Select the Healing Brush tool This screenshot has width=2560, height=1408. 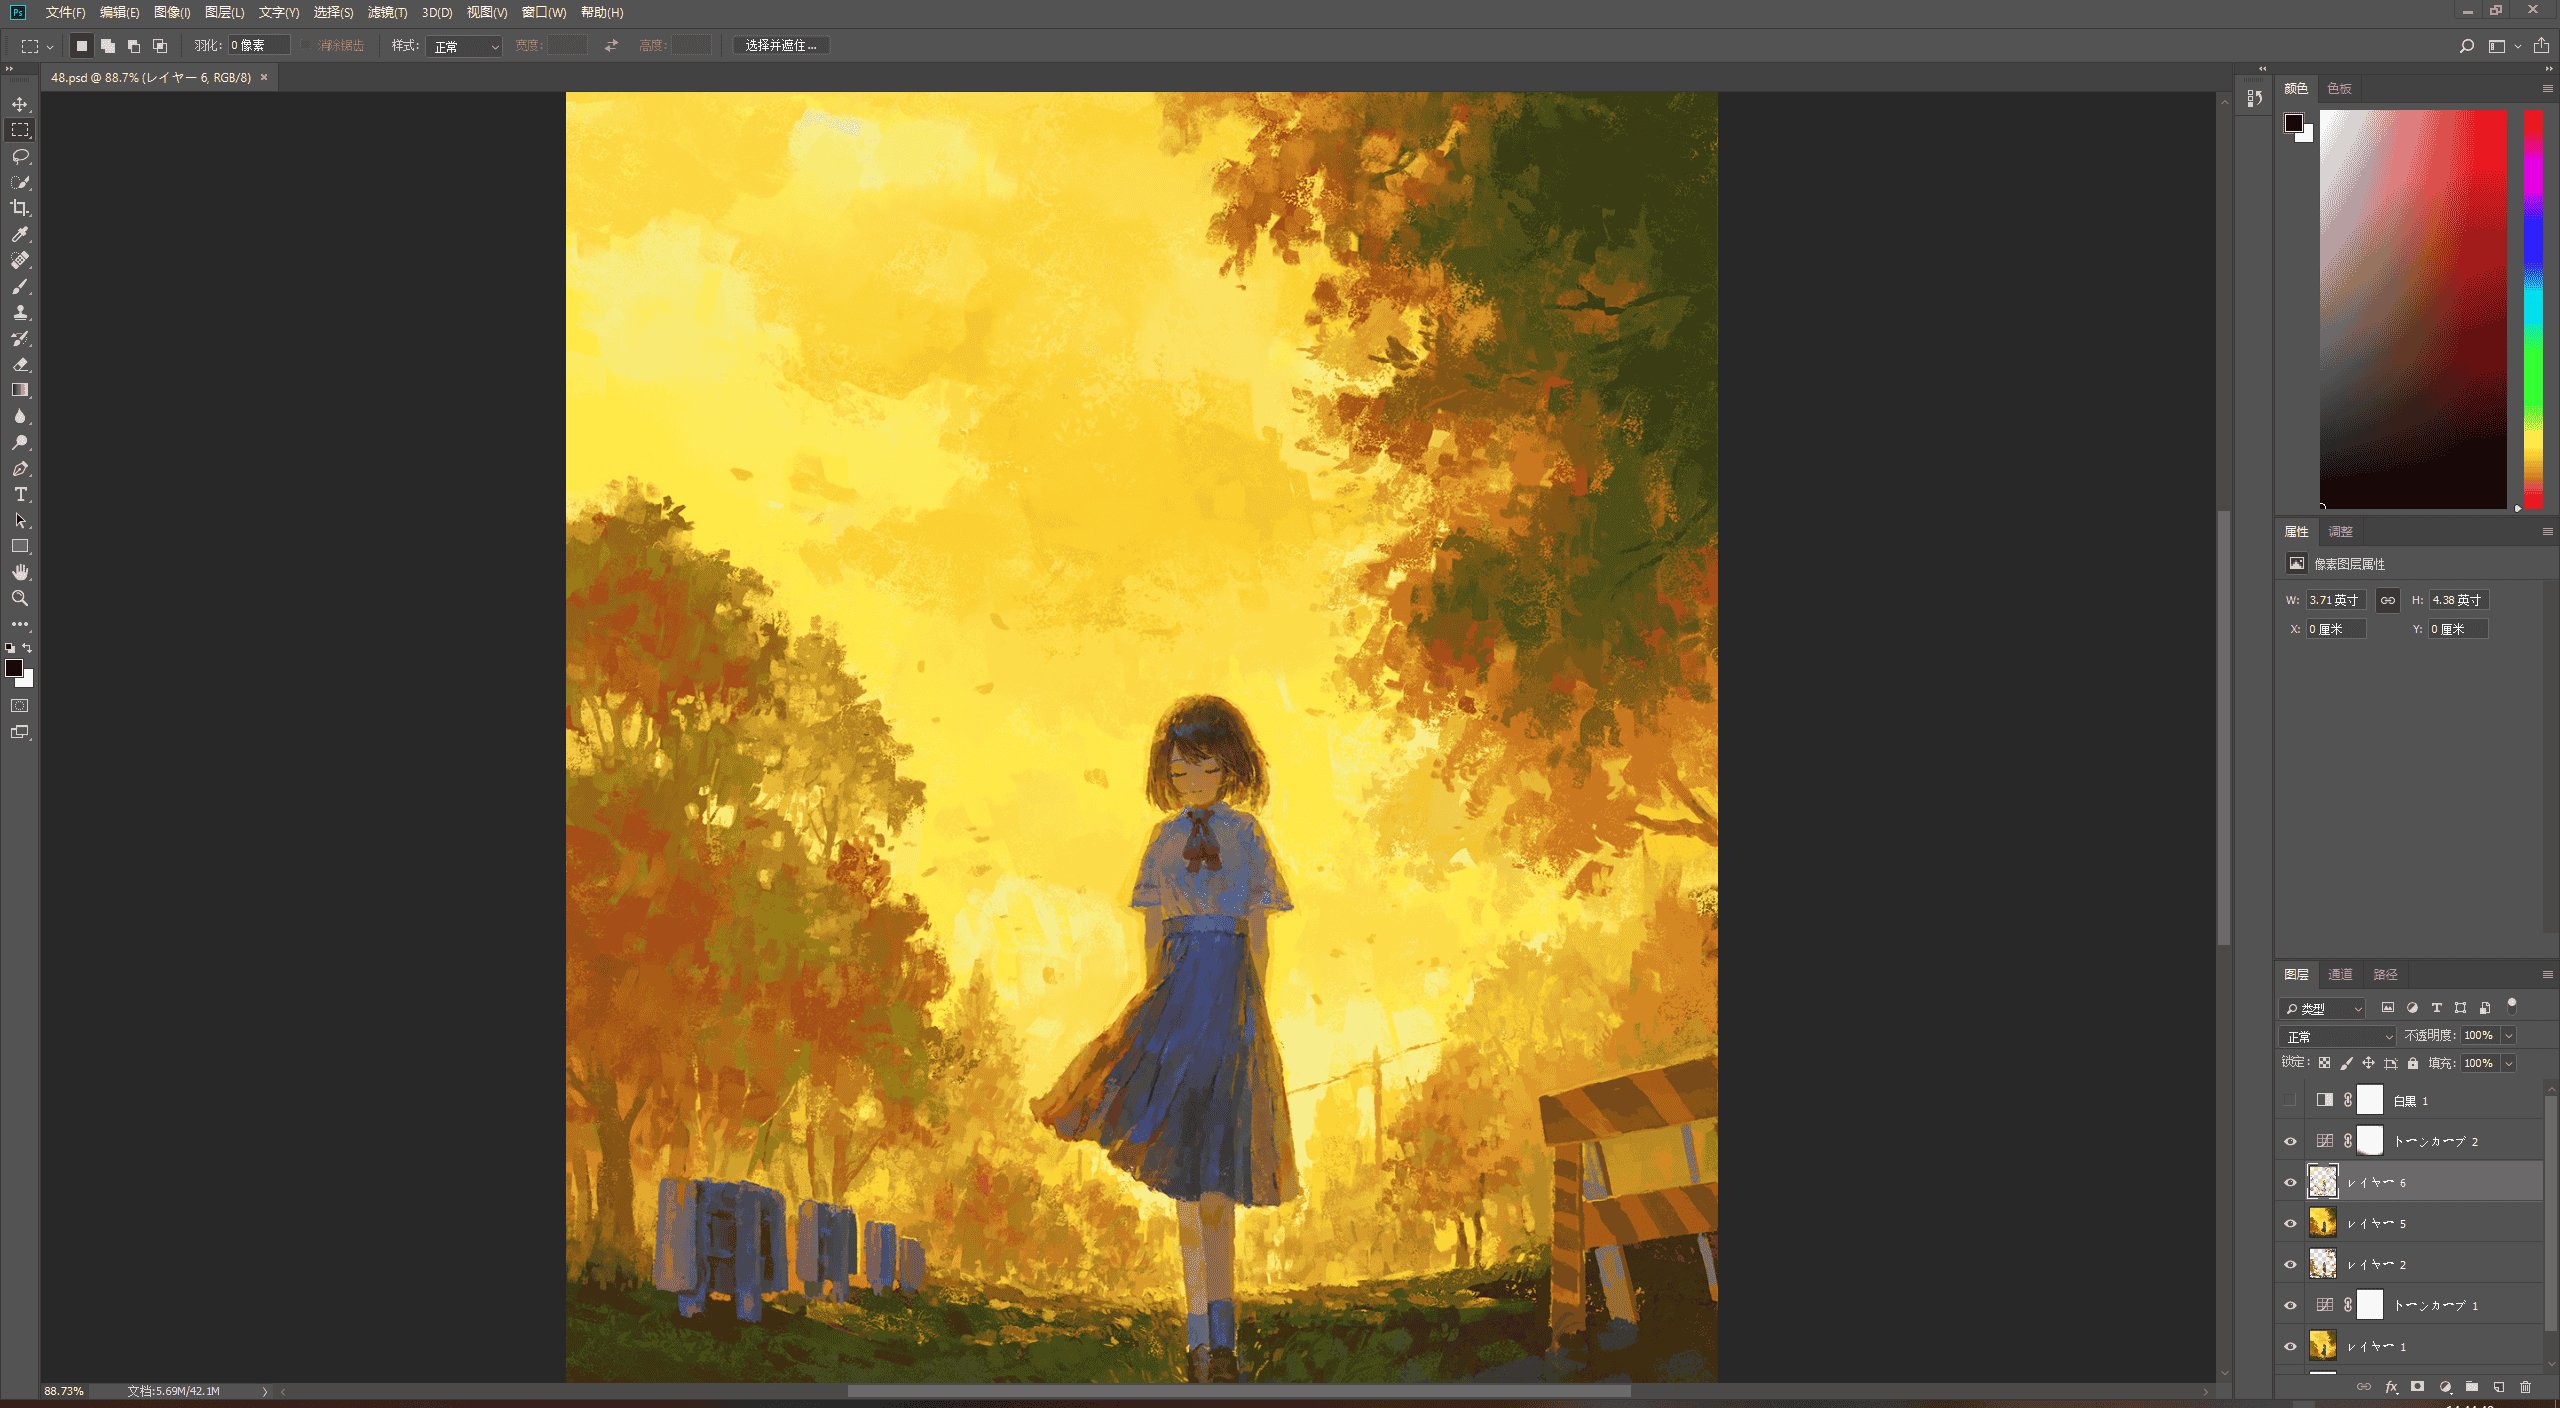(x=20, y=260)
